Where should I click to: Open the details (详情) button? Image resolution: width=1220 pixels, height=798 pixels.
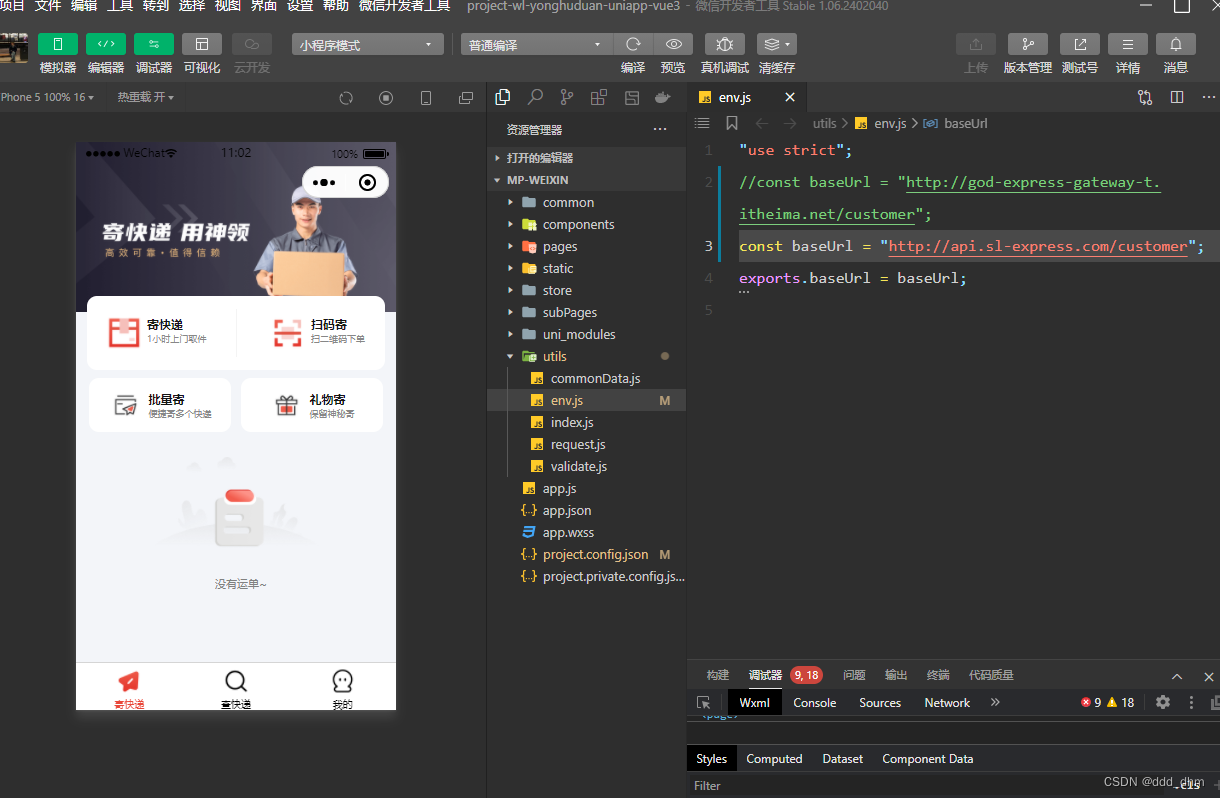click(1128, 44)
